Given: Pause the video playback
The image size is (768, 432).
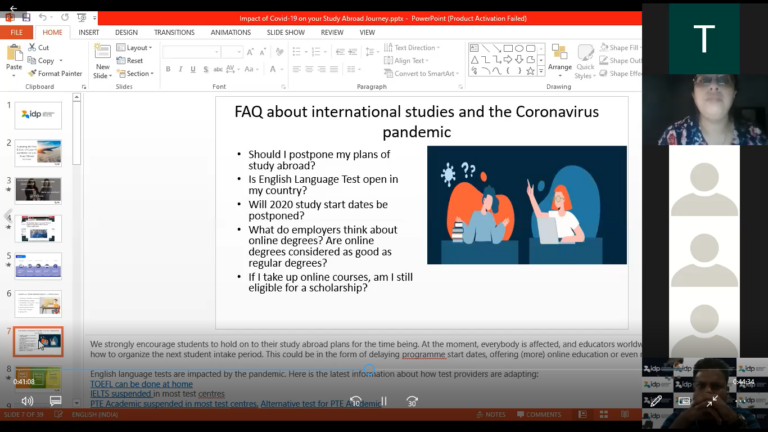Looking at the screenshot, I should (x=383, y=401).
